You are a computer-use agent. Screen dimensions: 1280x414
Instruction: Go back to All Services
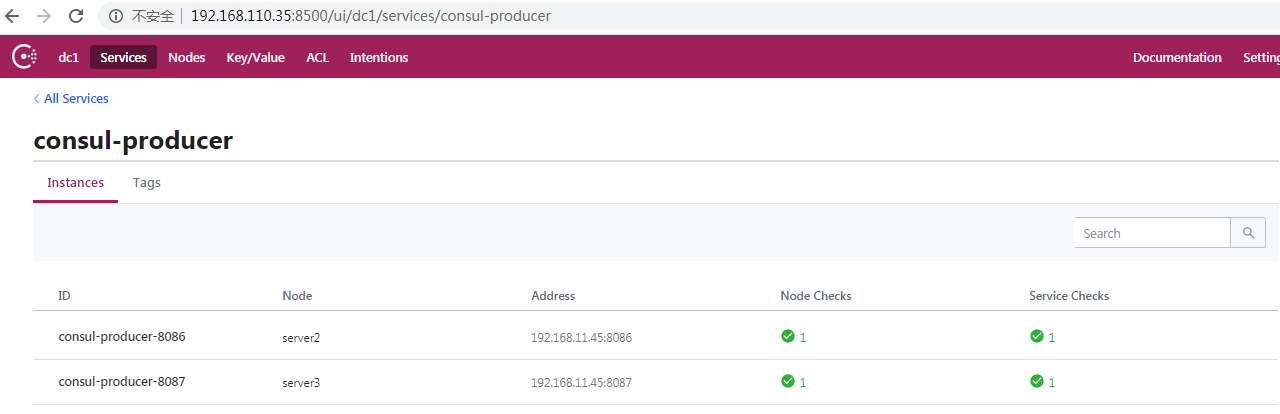(71, 99)
